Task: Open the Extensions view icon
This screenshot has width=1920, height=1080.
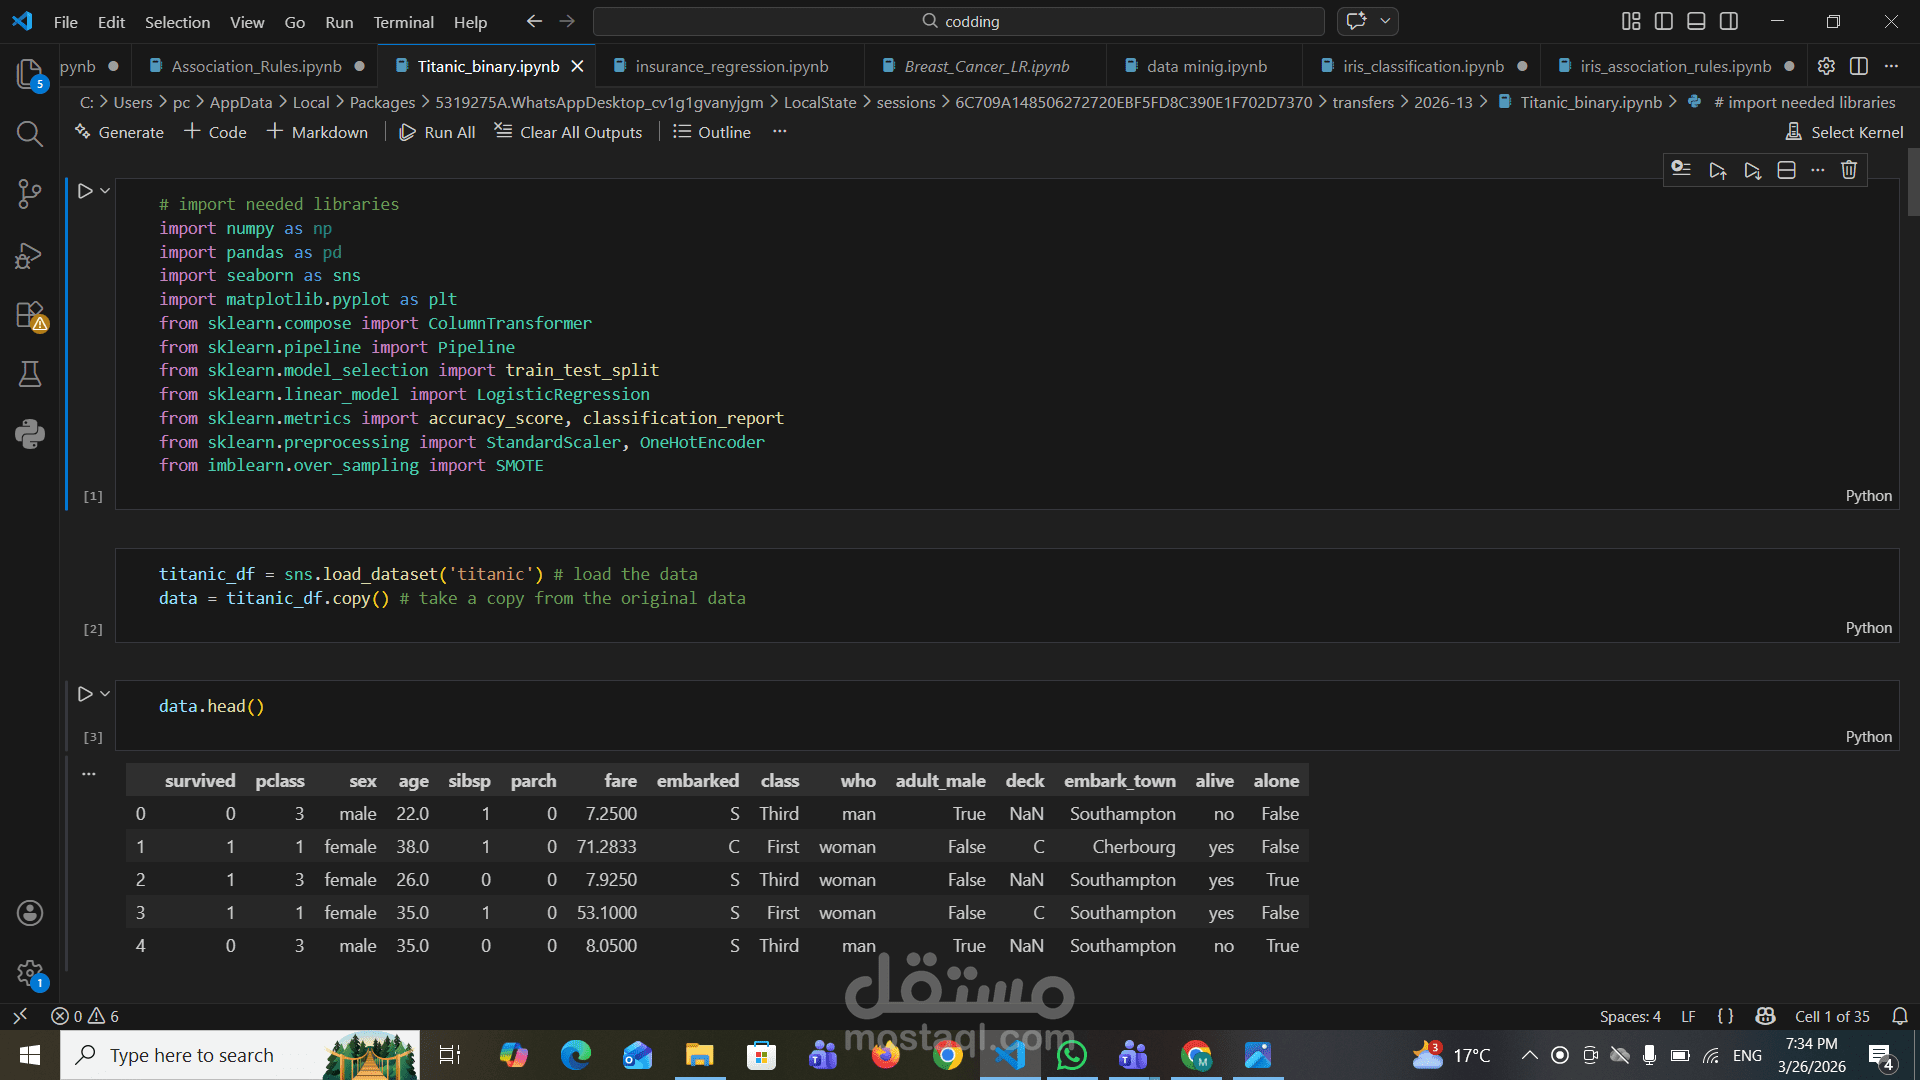Action: coord(29,315)
